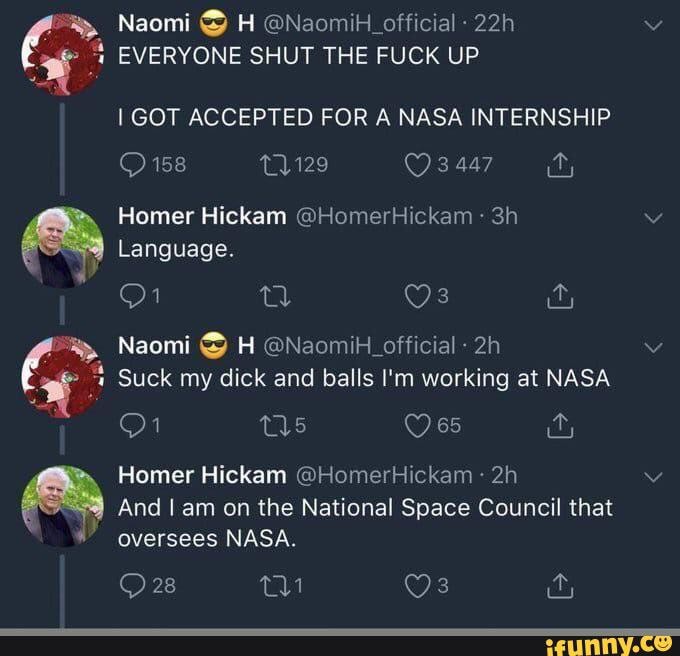Image resolution: width=680 pixels, height=656 pixels.
Task: View Homer Hickam's avatar on "Language." tweet
Action: coord(62,246)
